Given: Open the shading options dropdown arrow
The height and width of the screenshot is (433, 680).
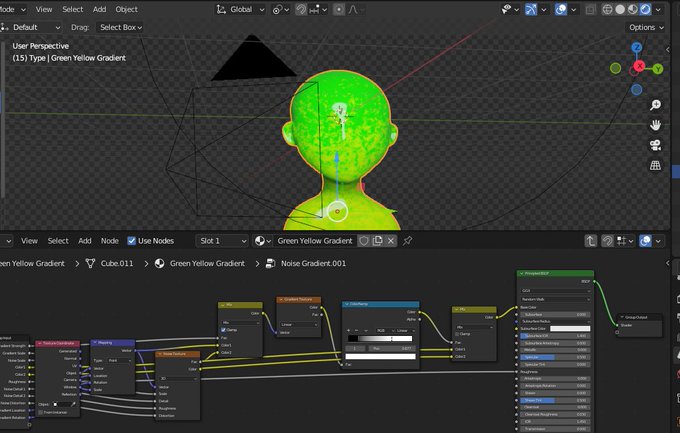Looking at the screenshot, I should pos(658,10).
